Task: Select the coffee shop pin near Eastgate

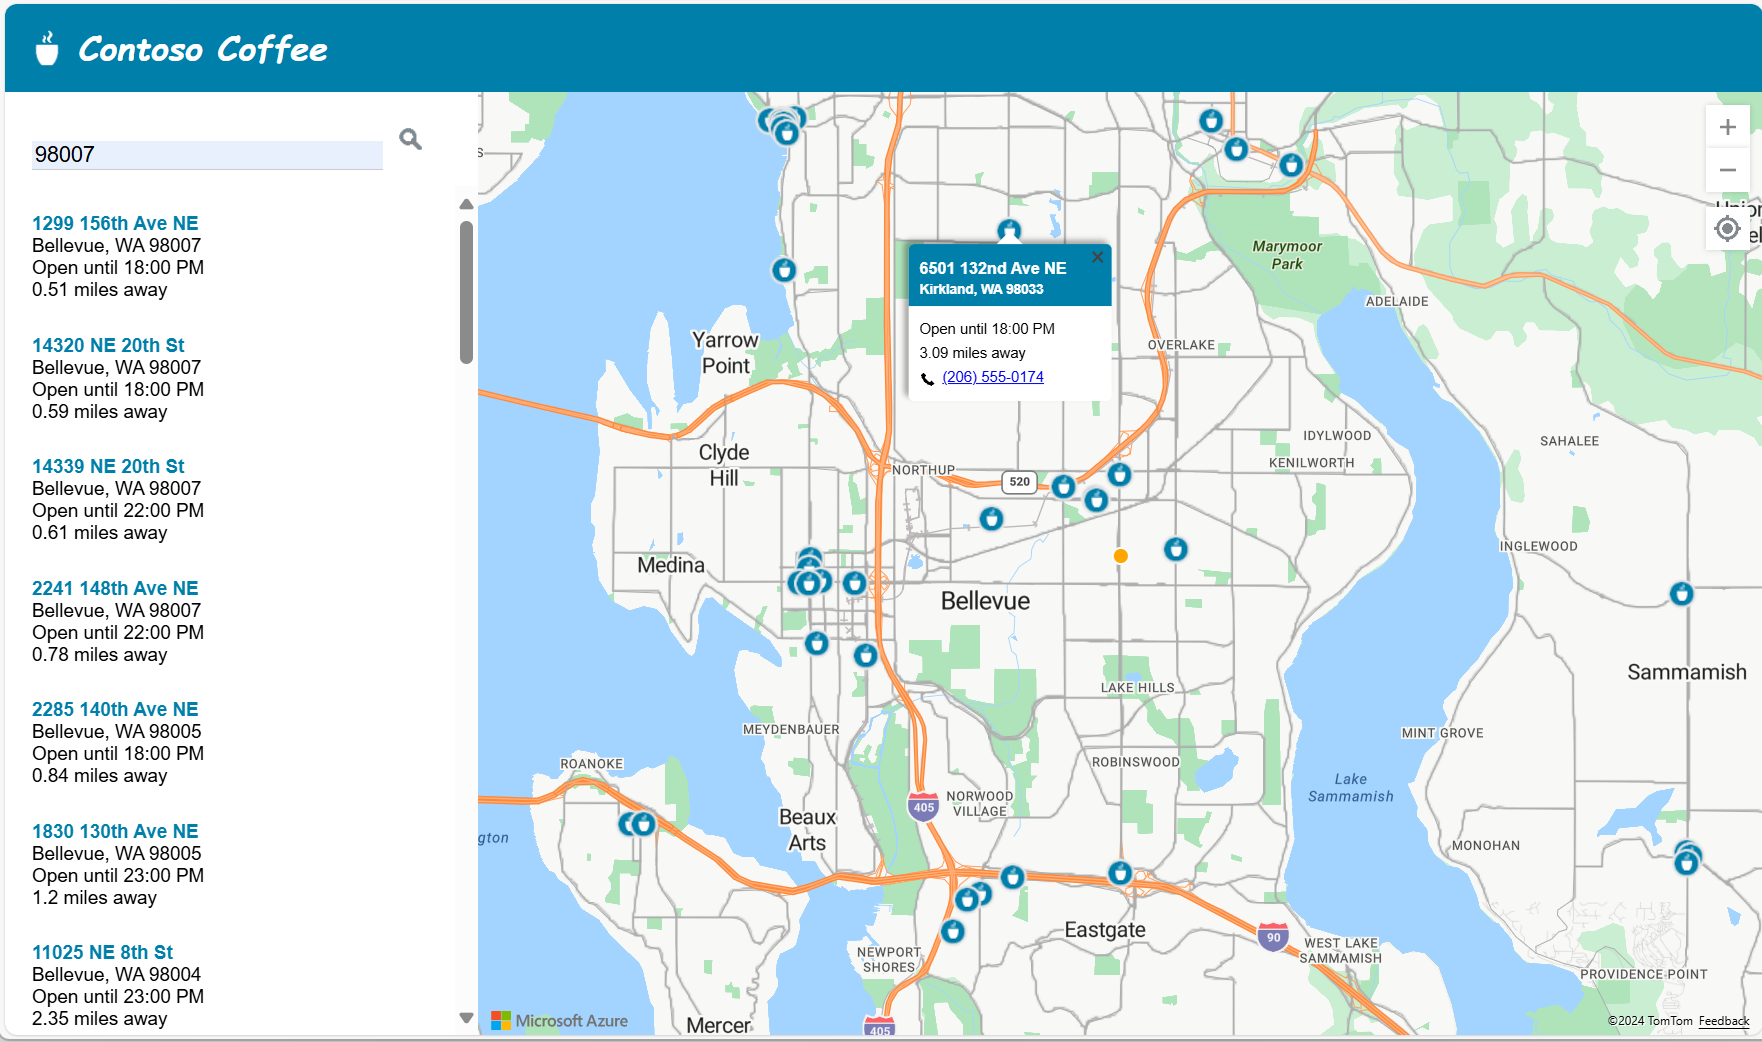Action: point(1122,871)
